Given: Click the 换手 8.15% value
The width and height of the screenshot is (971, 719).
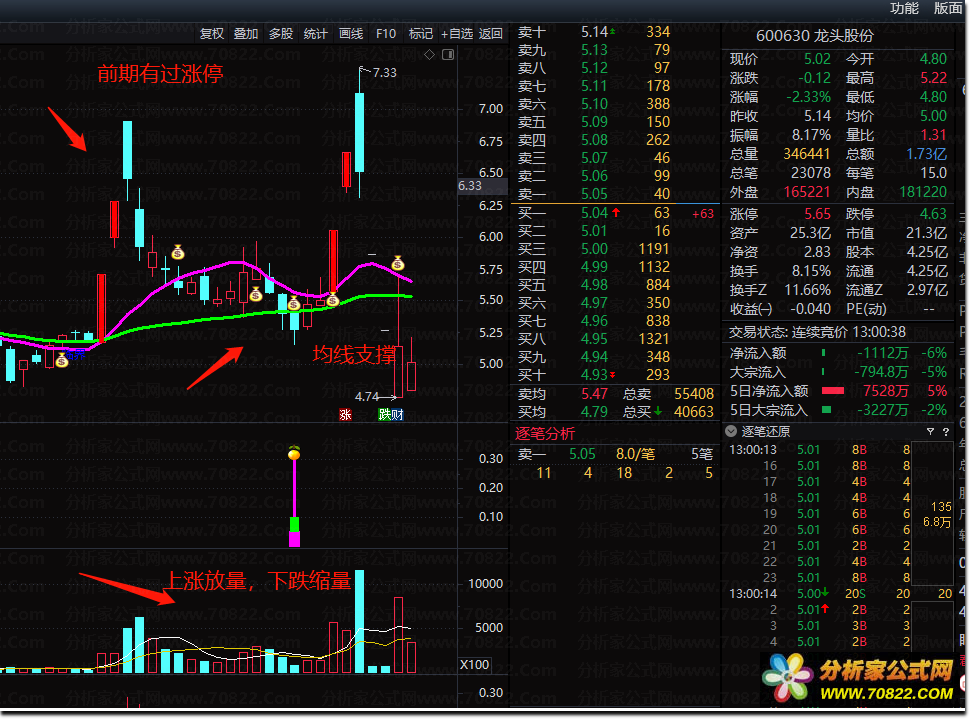Looking at the screenshot, I should (811, 271).
